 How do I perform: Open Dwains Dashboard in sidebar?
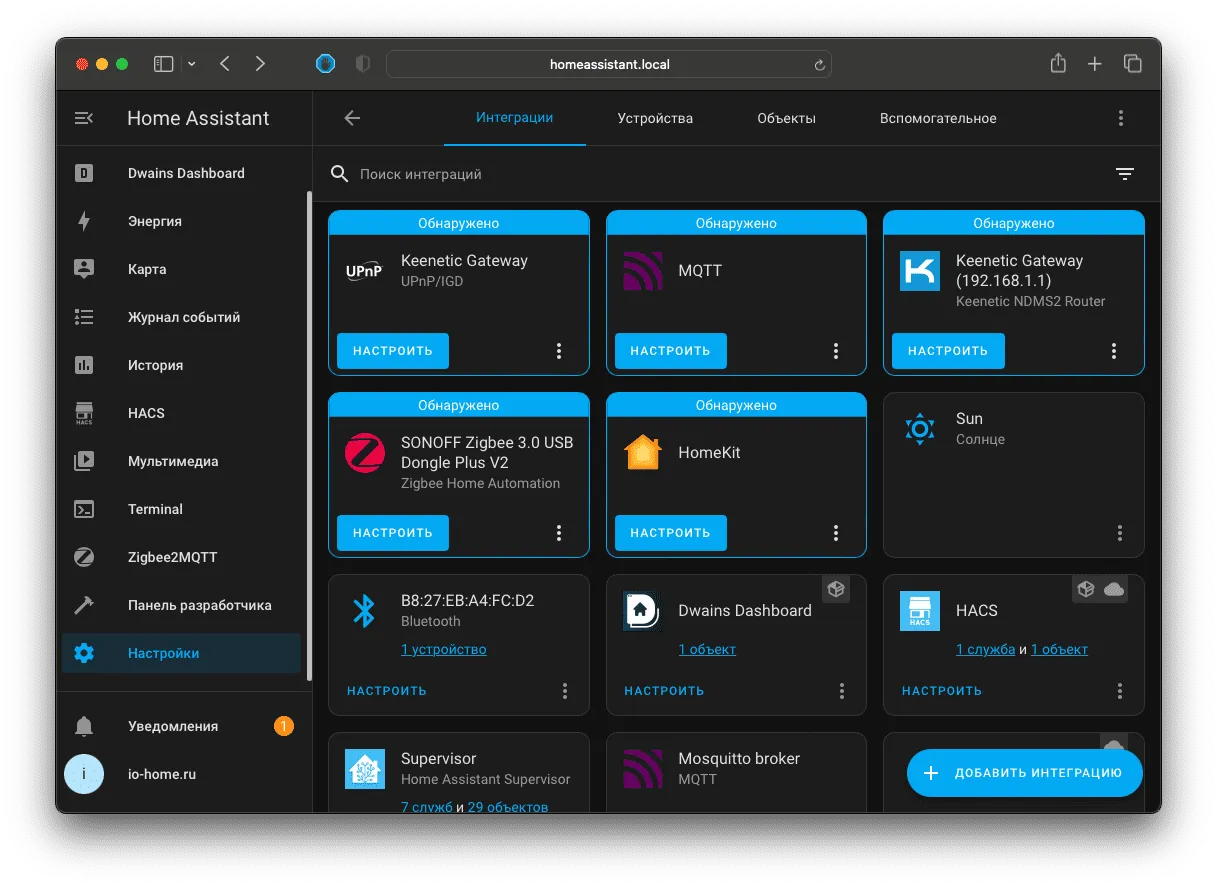point(181,173)
